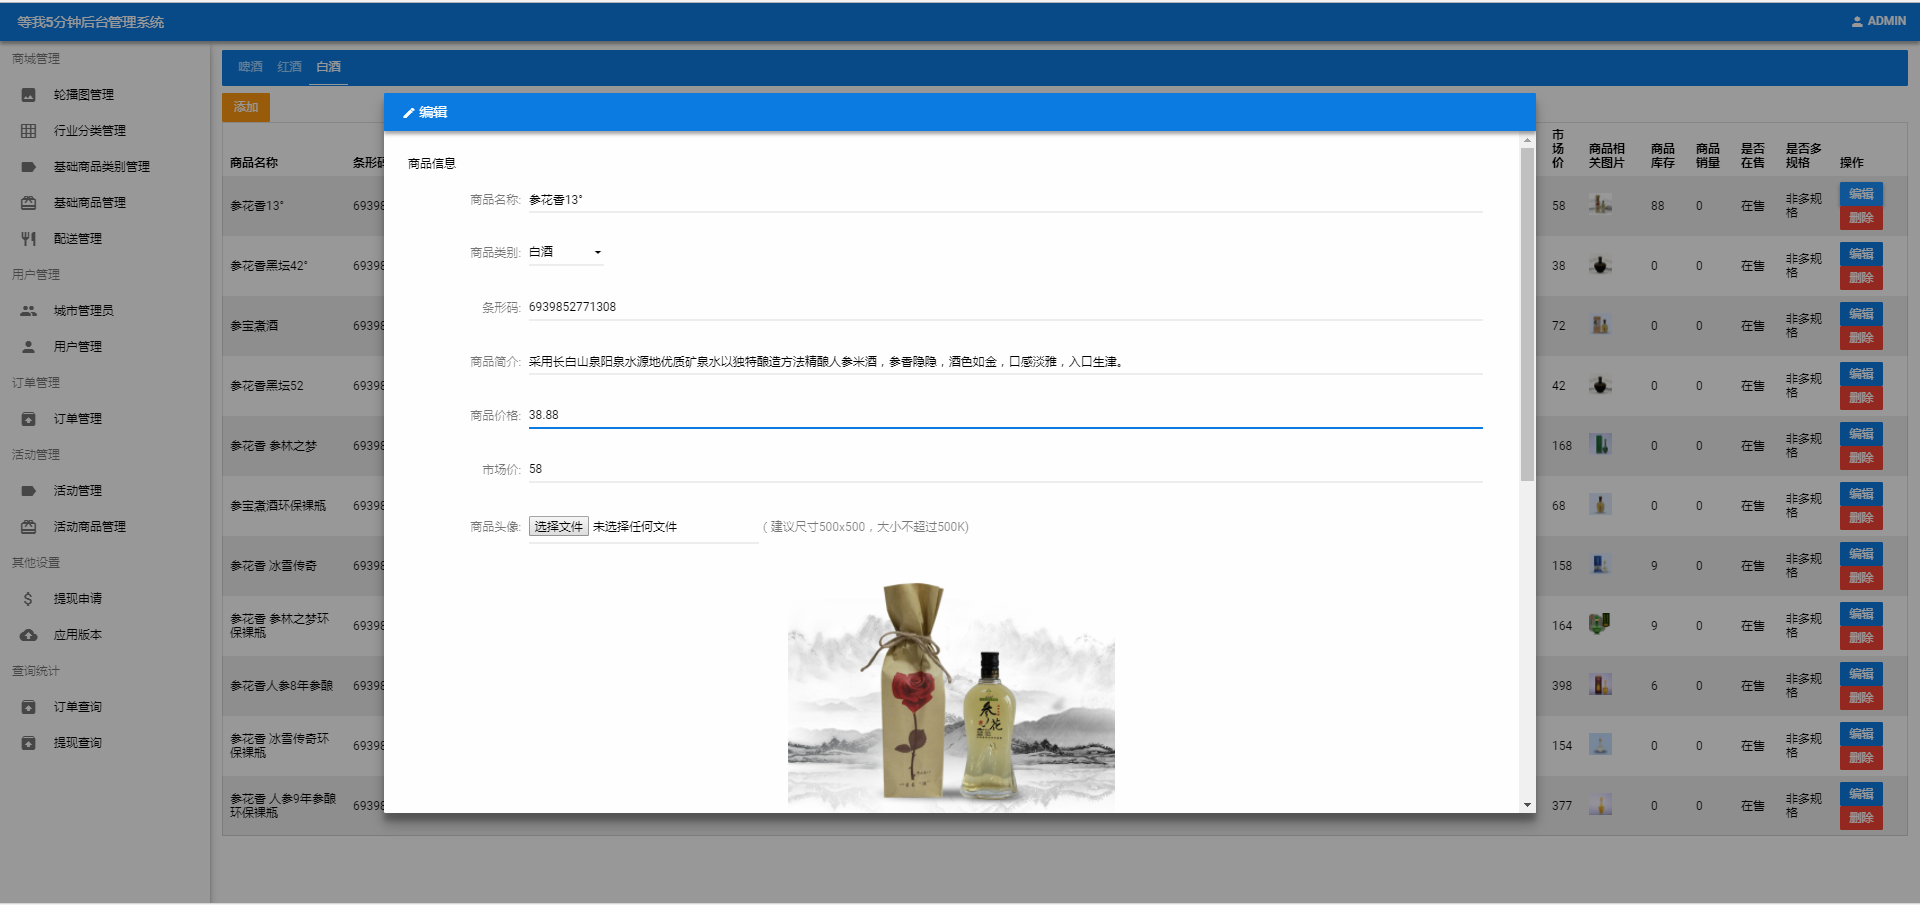Switch to the 啤酒 tab
The width and height of the screenshot is (1920, 905).
pyautogui.click(x=250, y=67)
